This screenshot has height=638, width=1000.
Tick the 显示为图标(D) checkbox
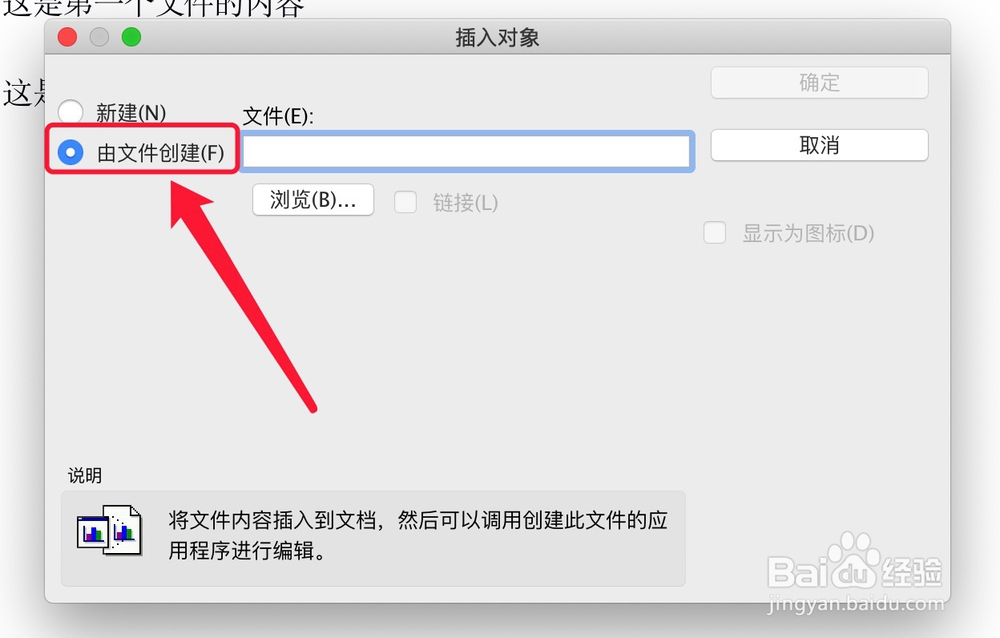point(714,233)
